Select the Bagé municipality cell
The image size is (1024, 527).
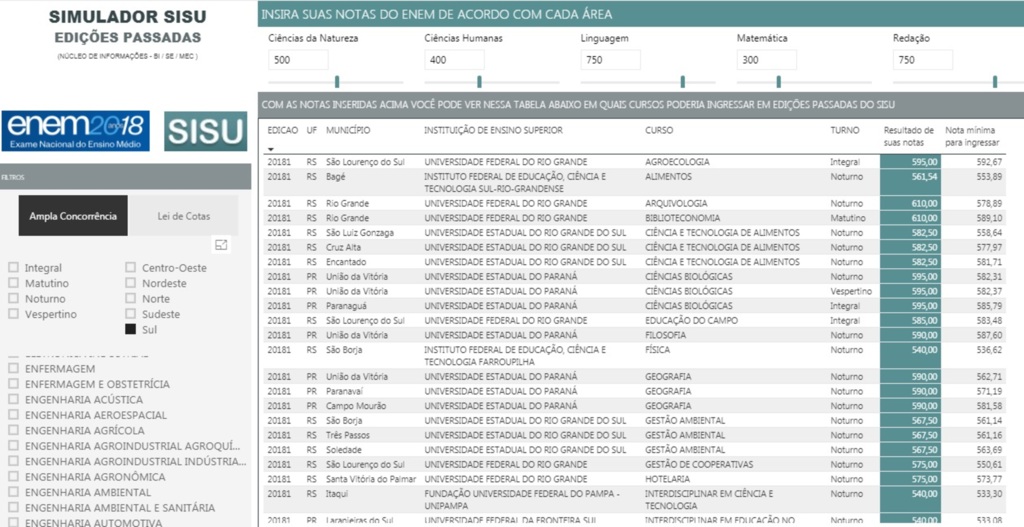tap(336, 177)
